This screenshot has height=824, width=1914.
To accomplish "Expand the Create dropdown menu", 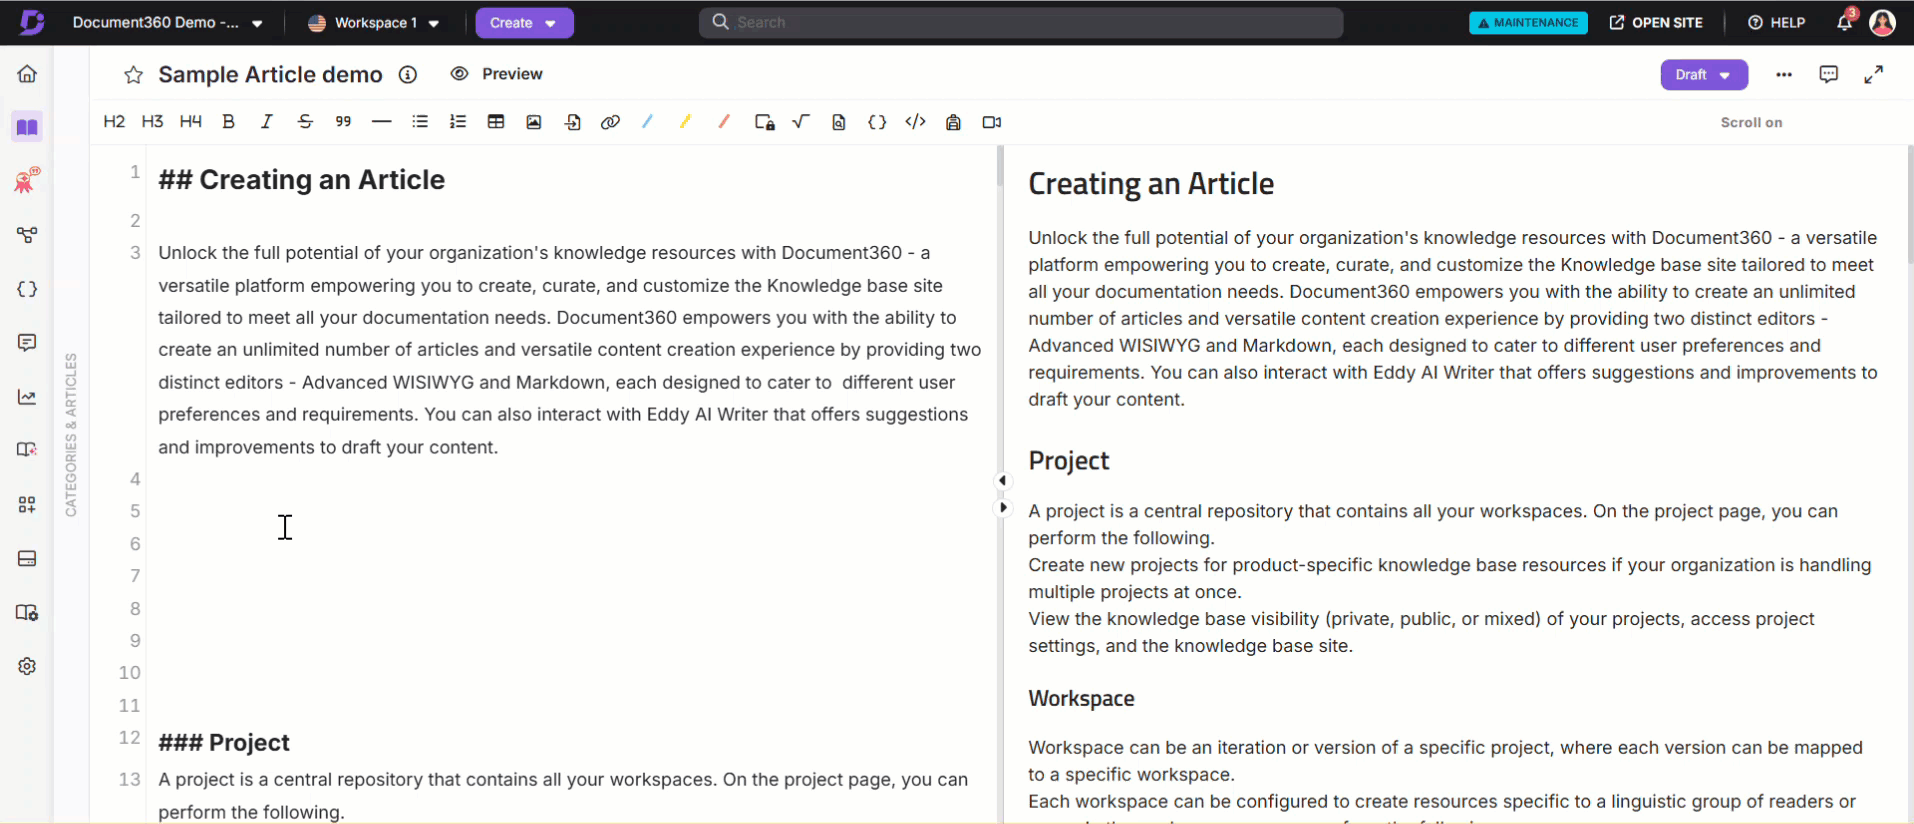I will pyautogui.click(x=523, y=23).
